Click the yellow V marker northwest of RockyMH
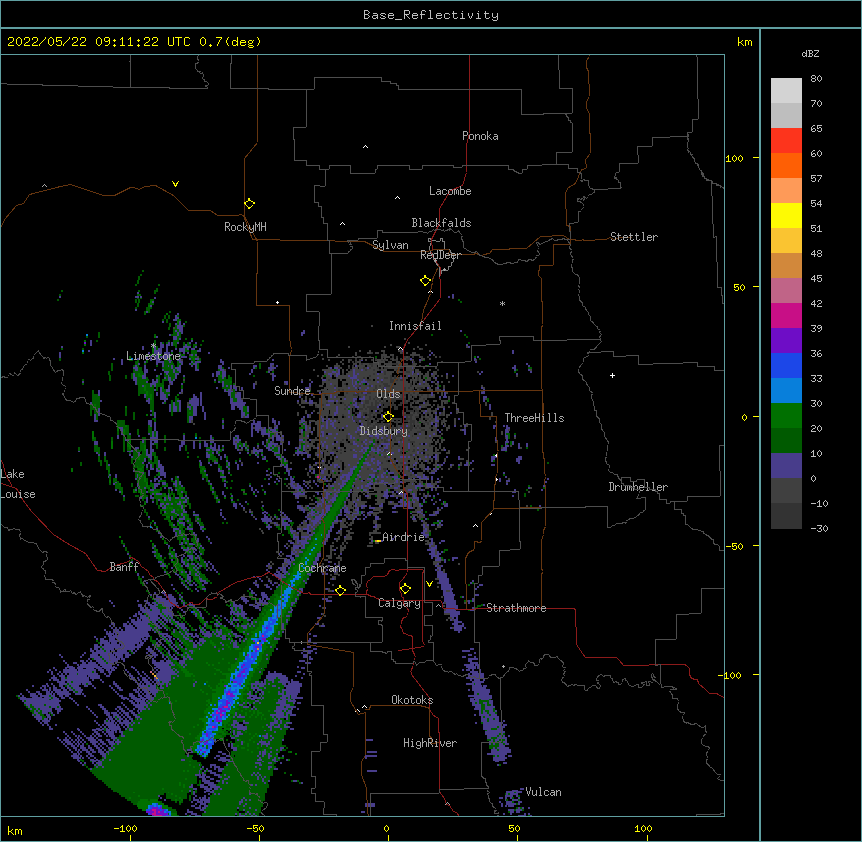862x842 pixels. pos(175,184)
